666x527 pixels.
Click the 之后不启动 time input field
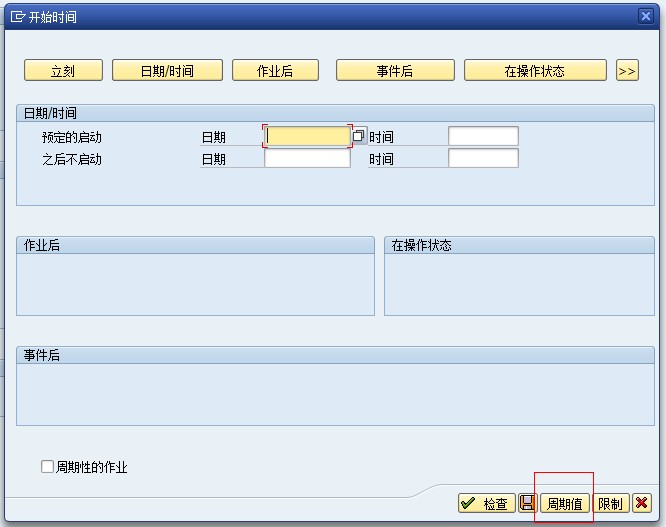click(x=483, y=158)
